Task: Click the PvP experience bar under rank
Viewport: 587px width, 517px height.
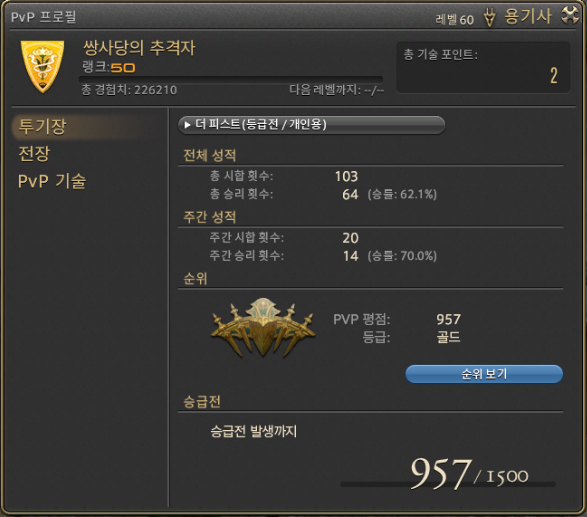Action: coord(231,79)
